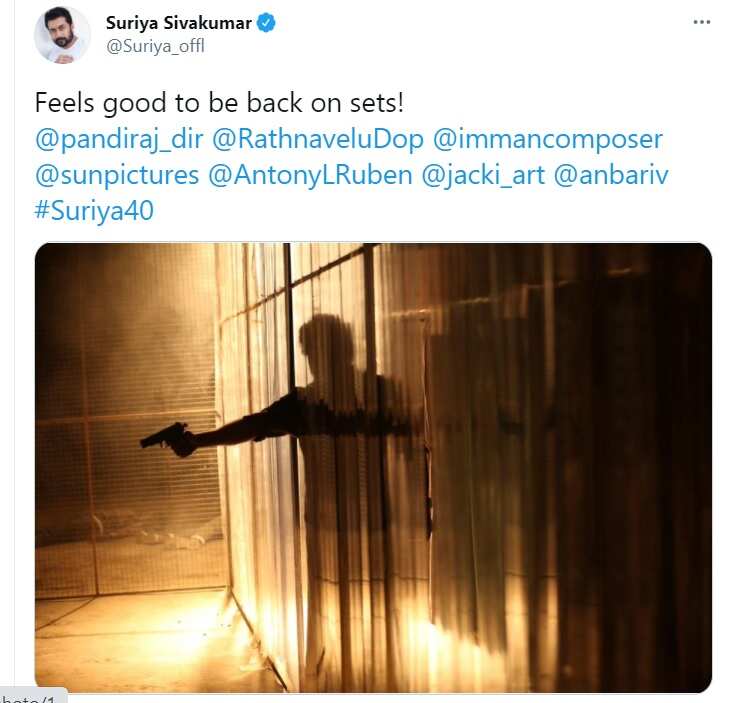Follow the @AntonyLRuben mention link

point(310,175)
